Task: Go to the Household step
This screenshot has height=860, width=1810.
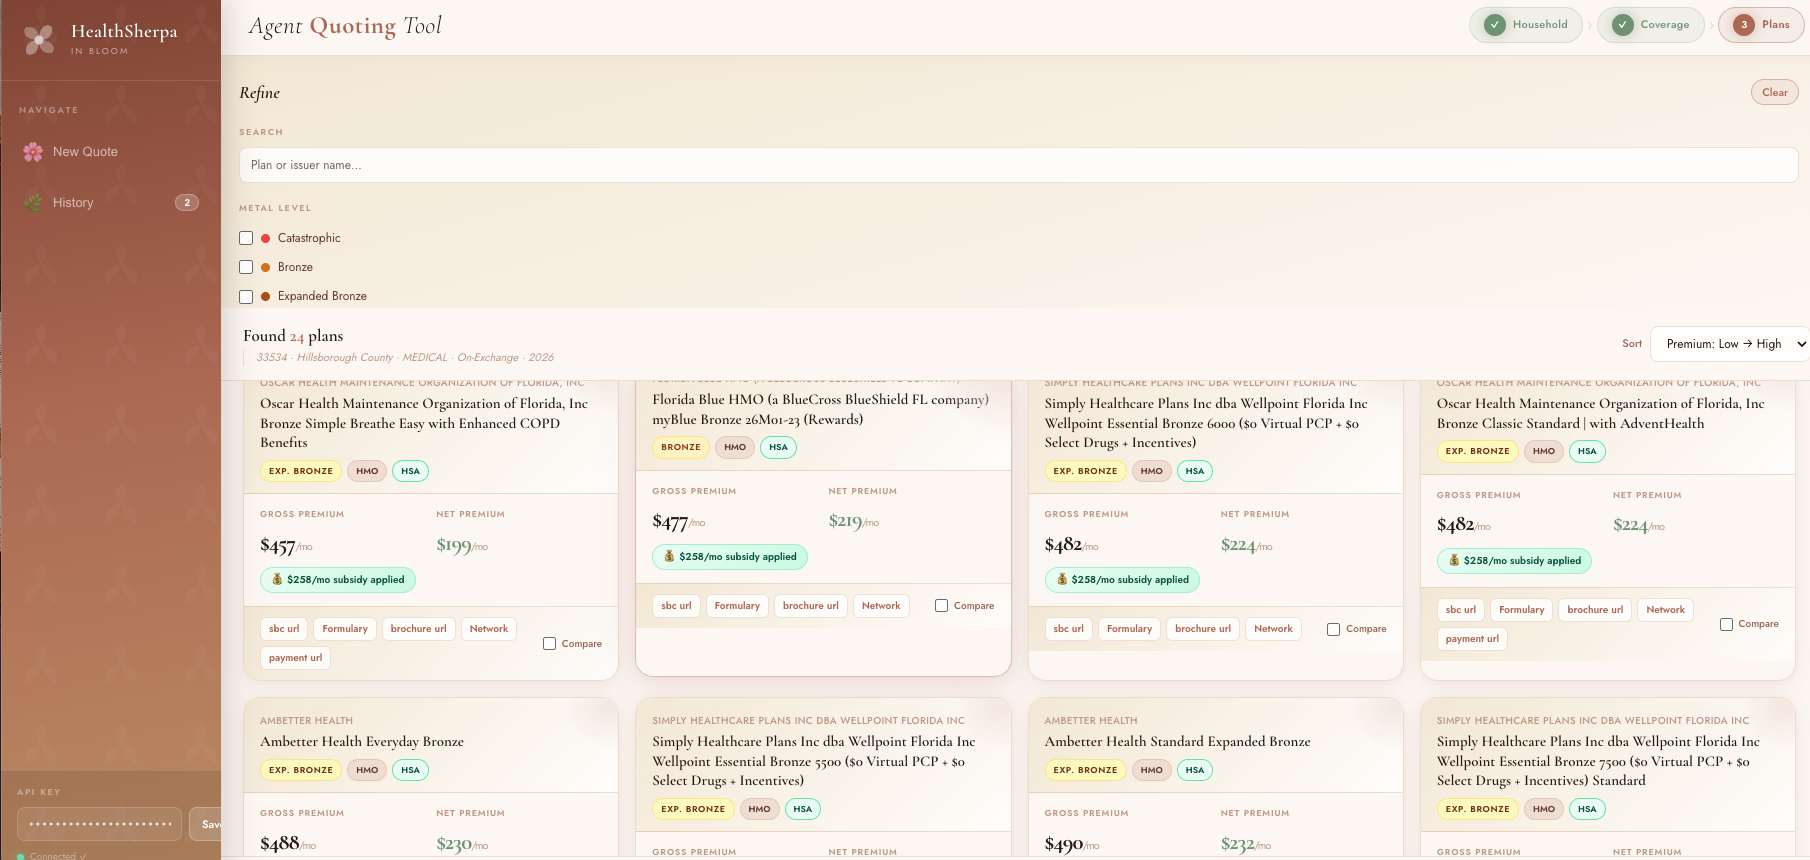Action: coord(1526,25)
